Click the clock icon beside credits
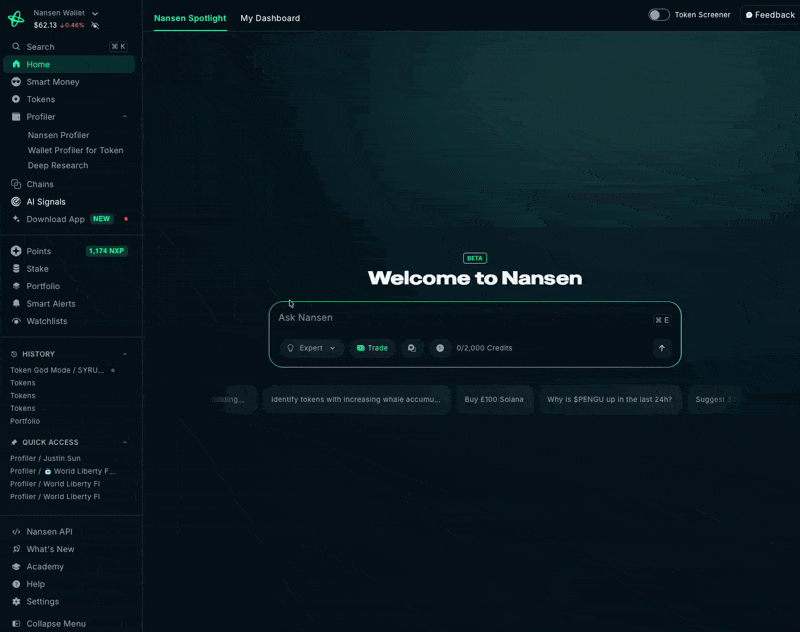Screen dimensions: 800x632 (x=440, y=348)
